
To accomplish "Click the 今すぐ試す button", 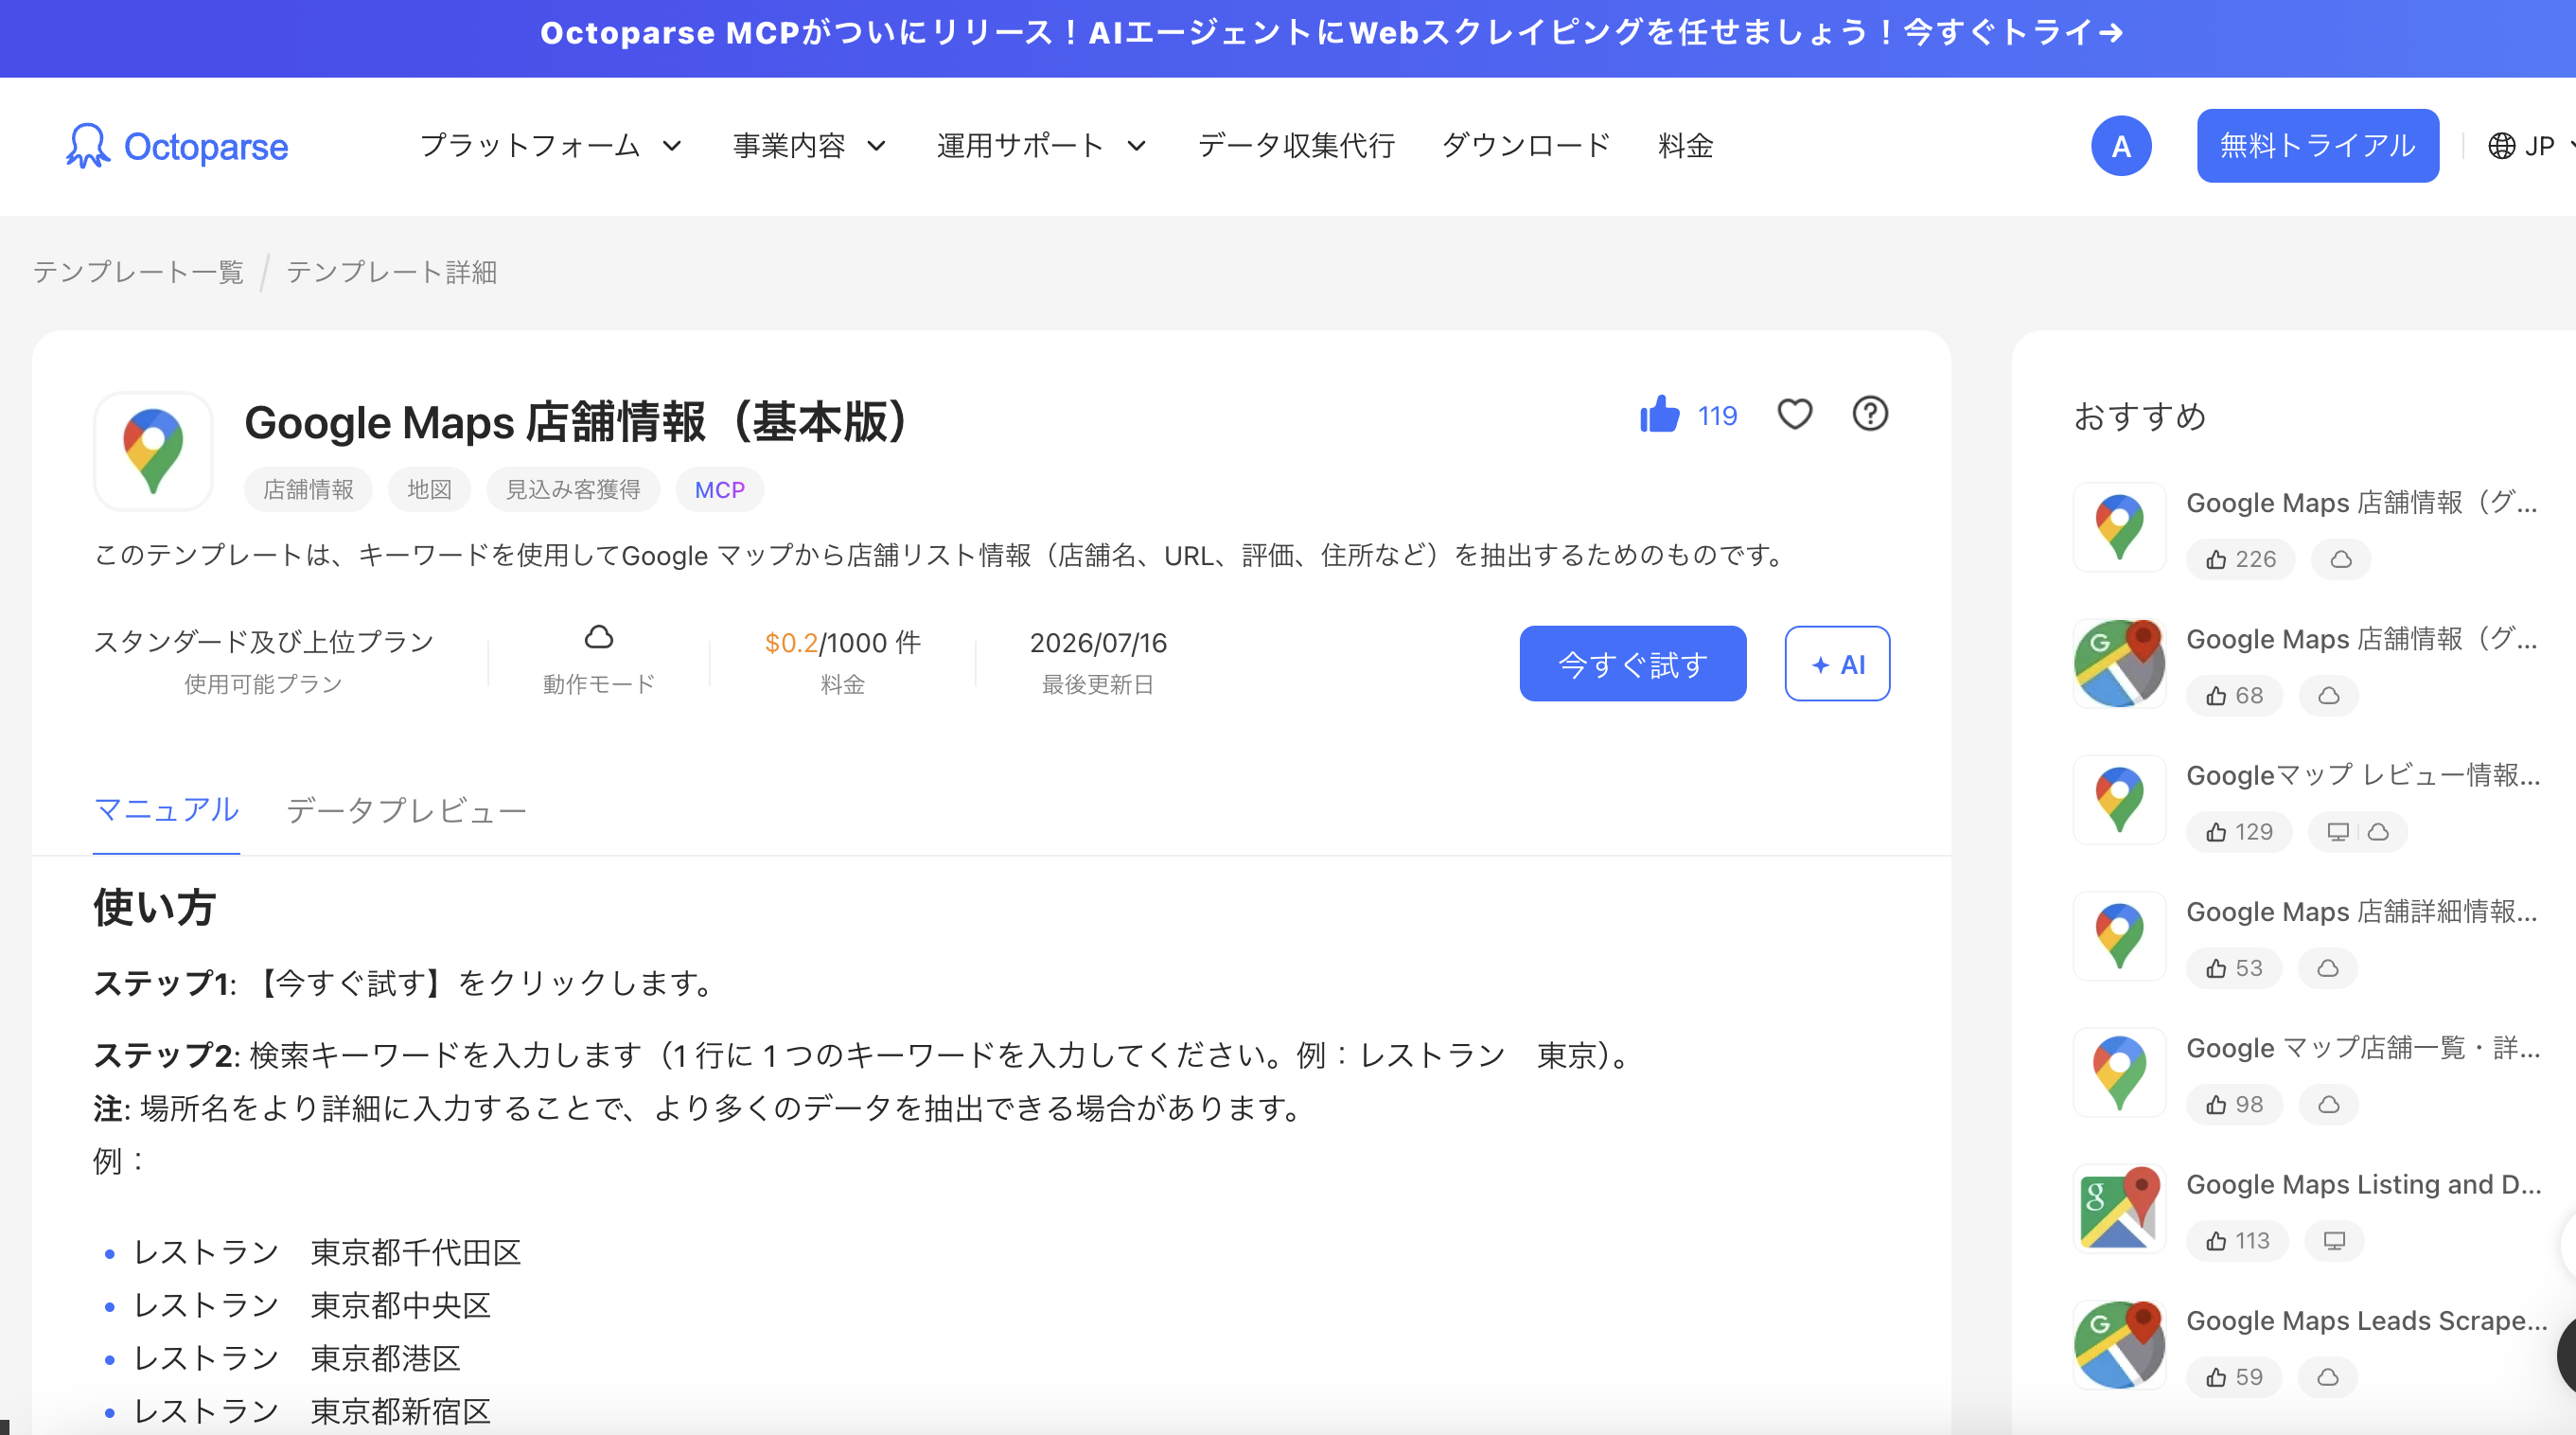I will (1633, 664).
